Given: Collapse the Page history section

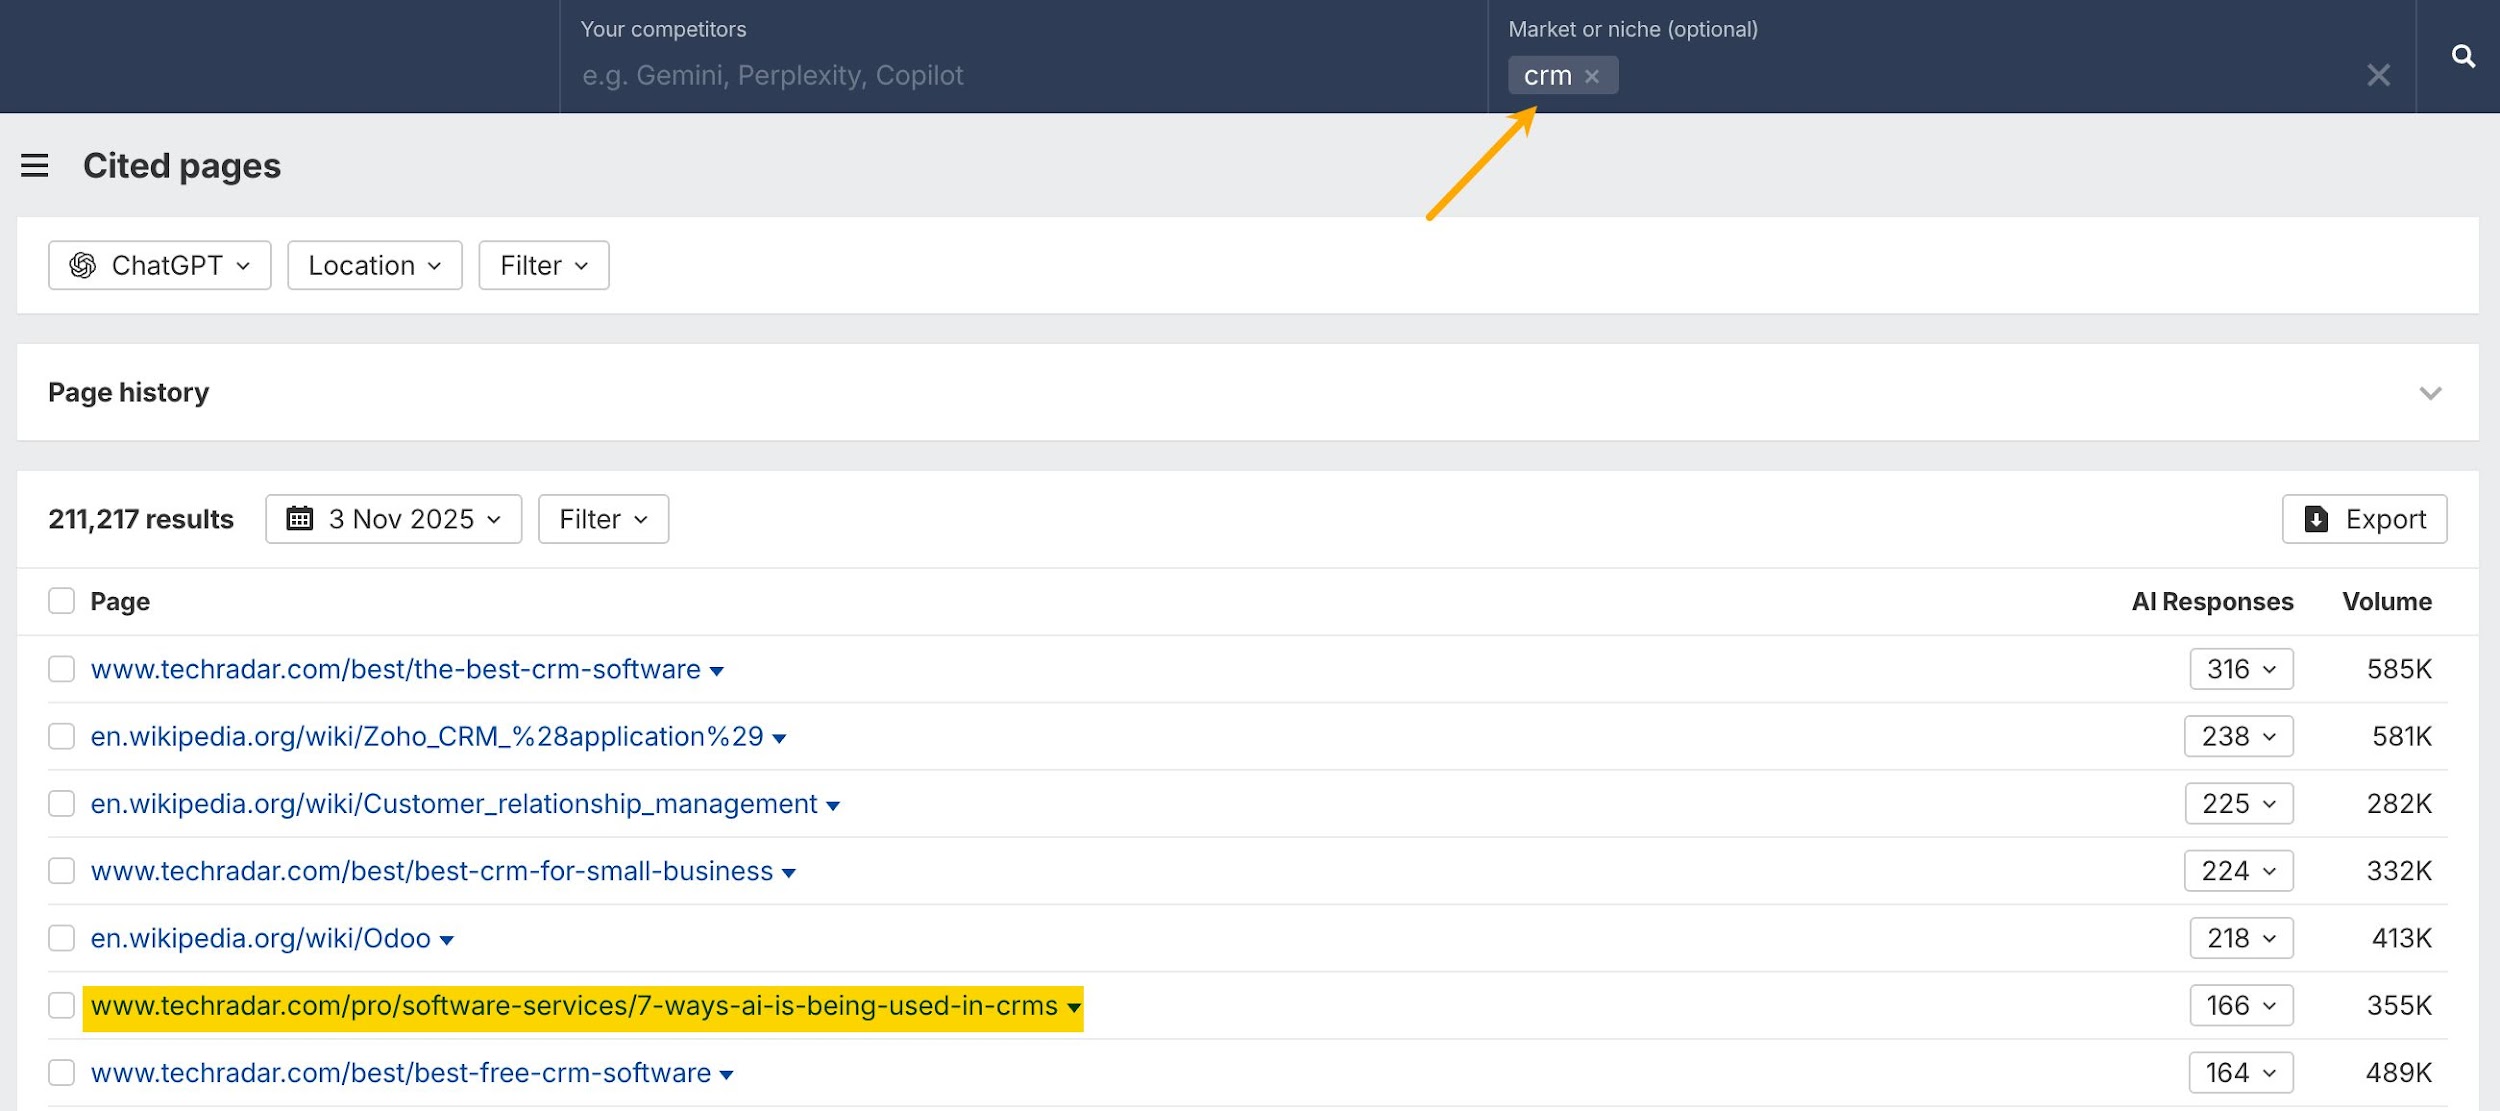Looking at the screenshot, I should (2430, 393).
